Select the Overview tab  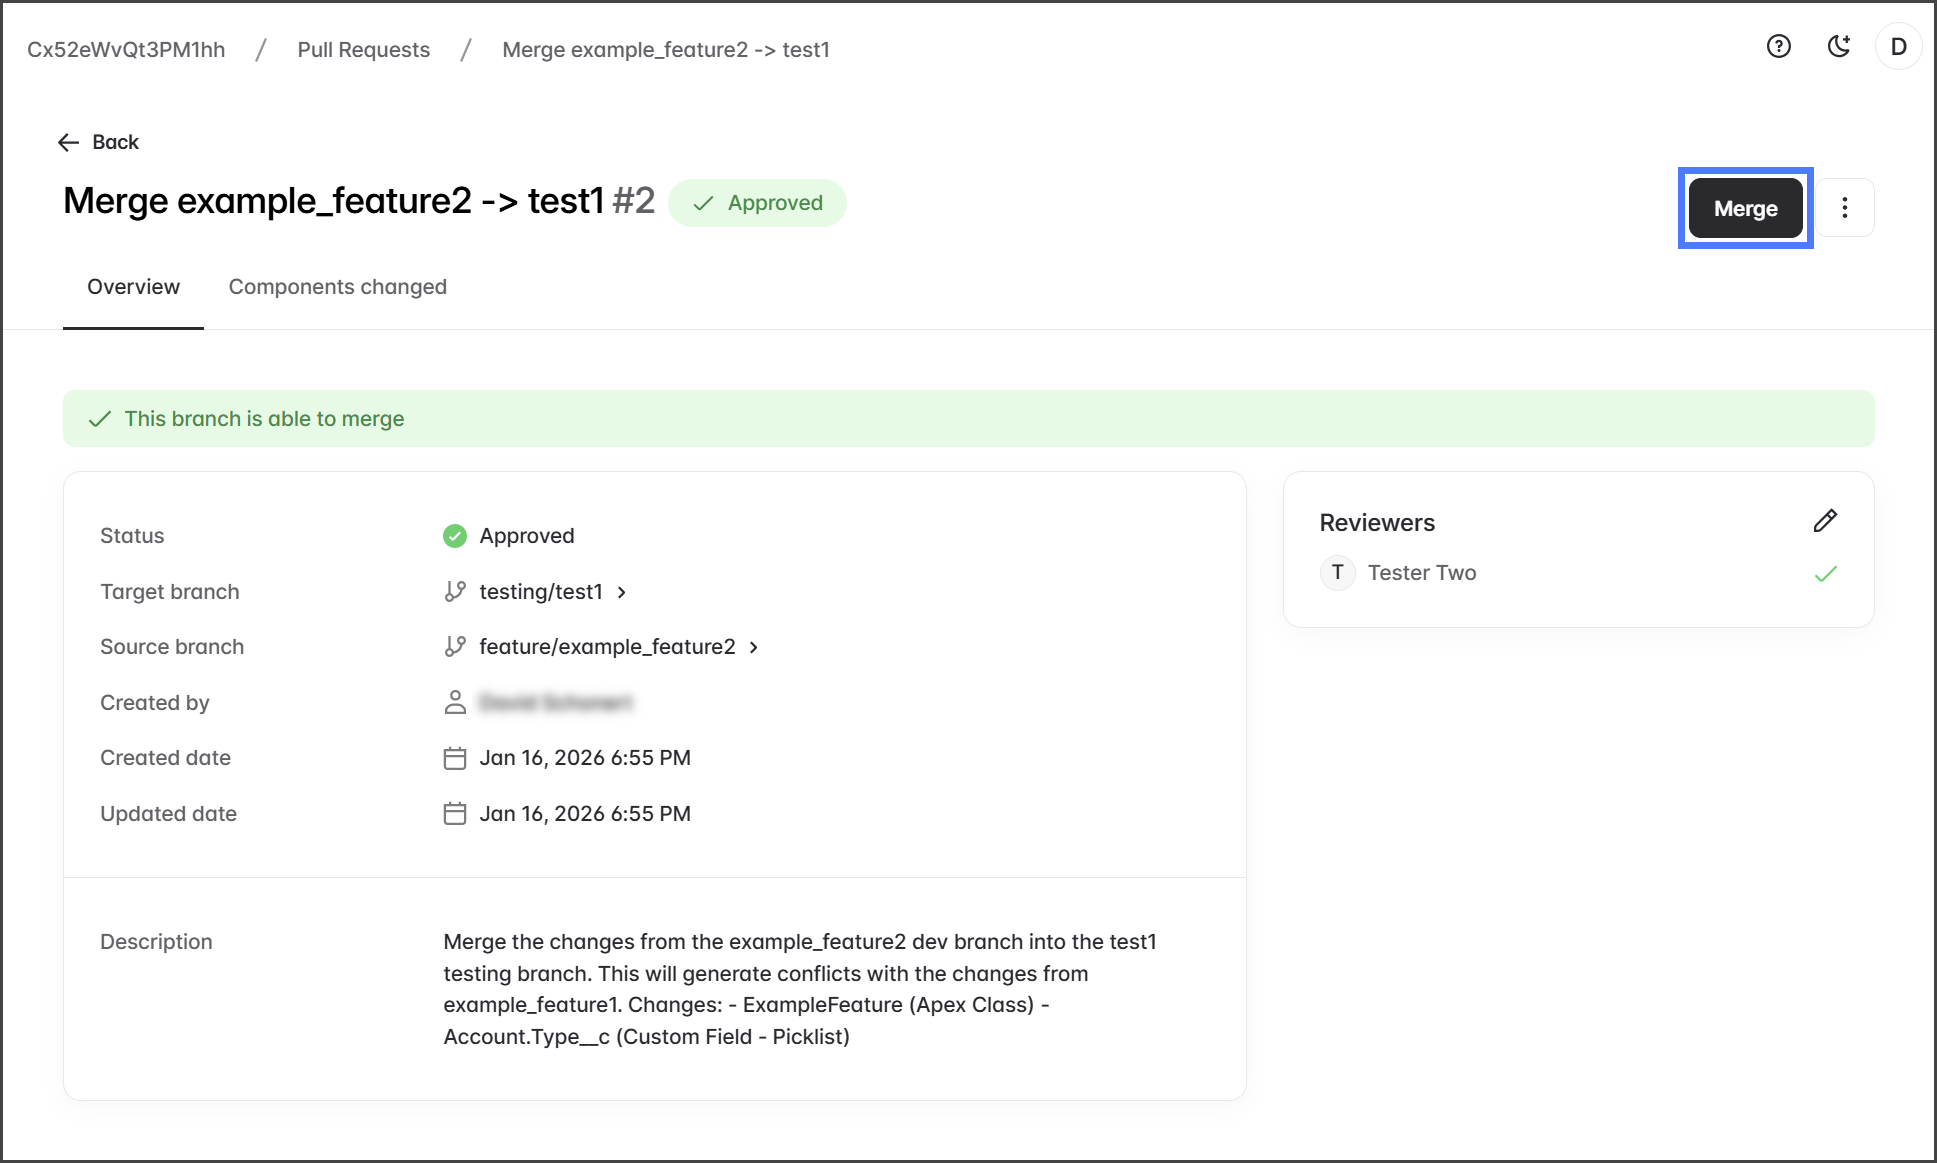(133, 287)
